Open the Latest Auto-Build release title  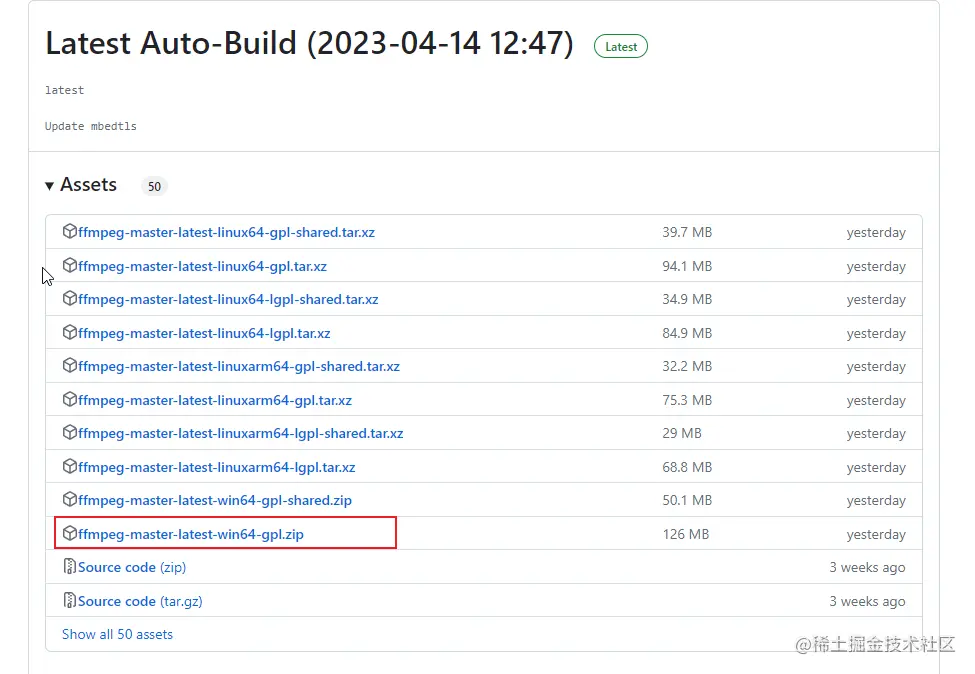pyautogui.click(x=309, y=43)
